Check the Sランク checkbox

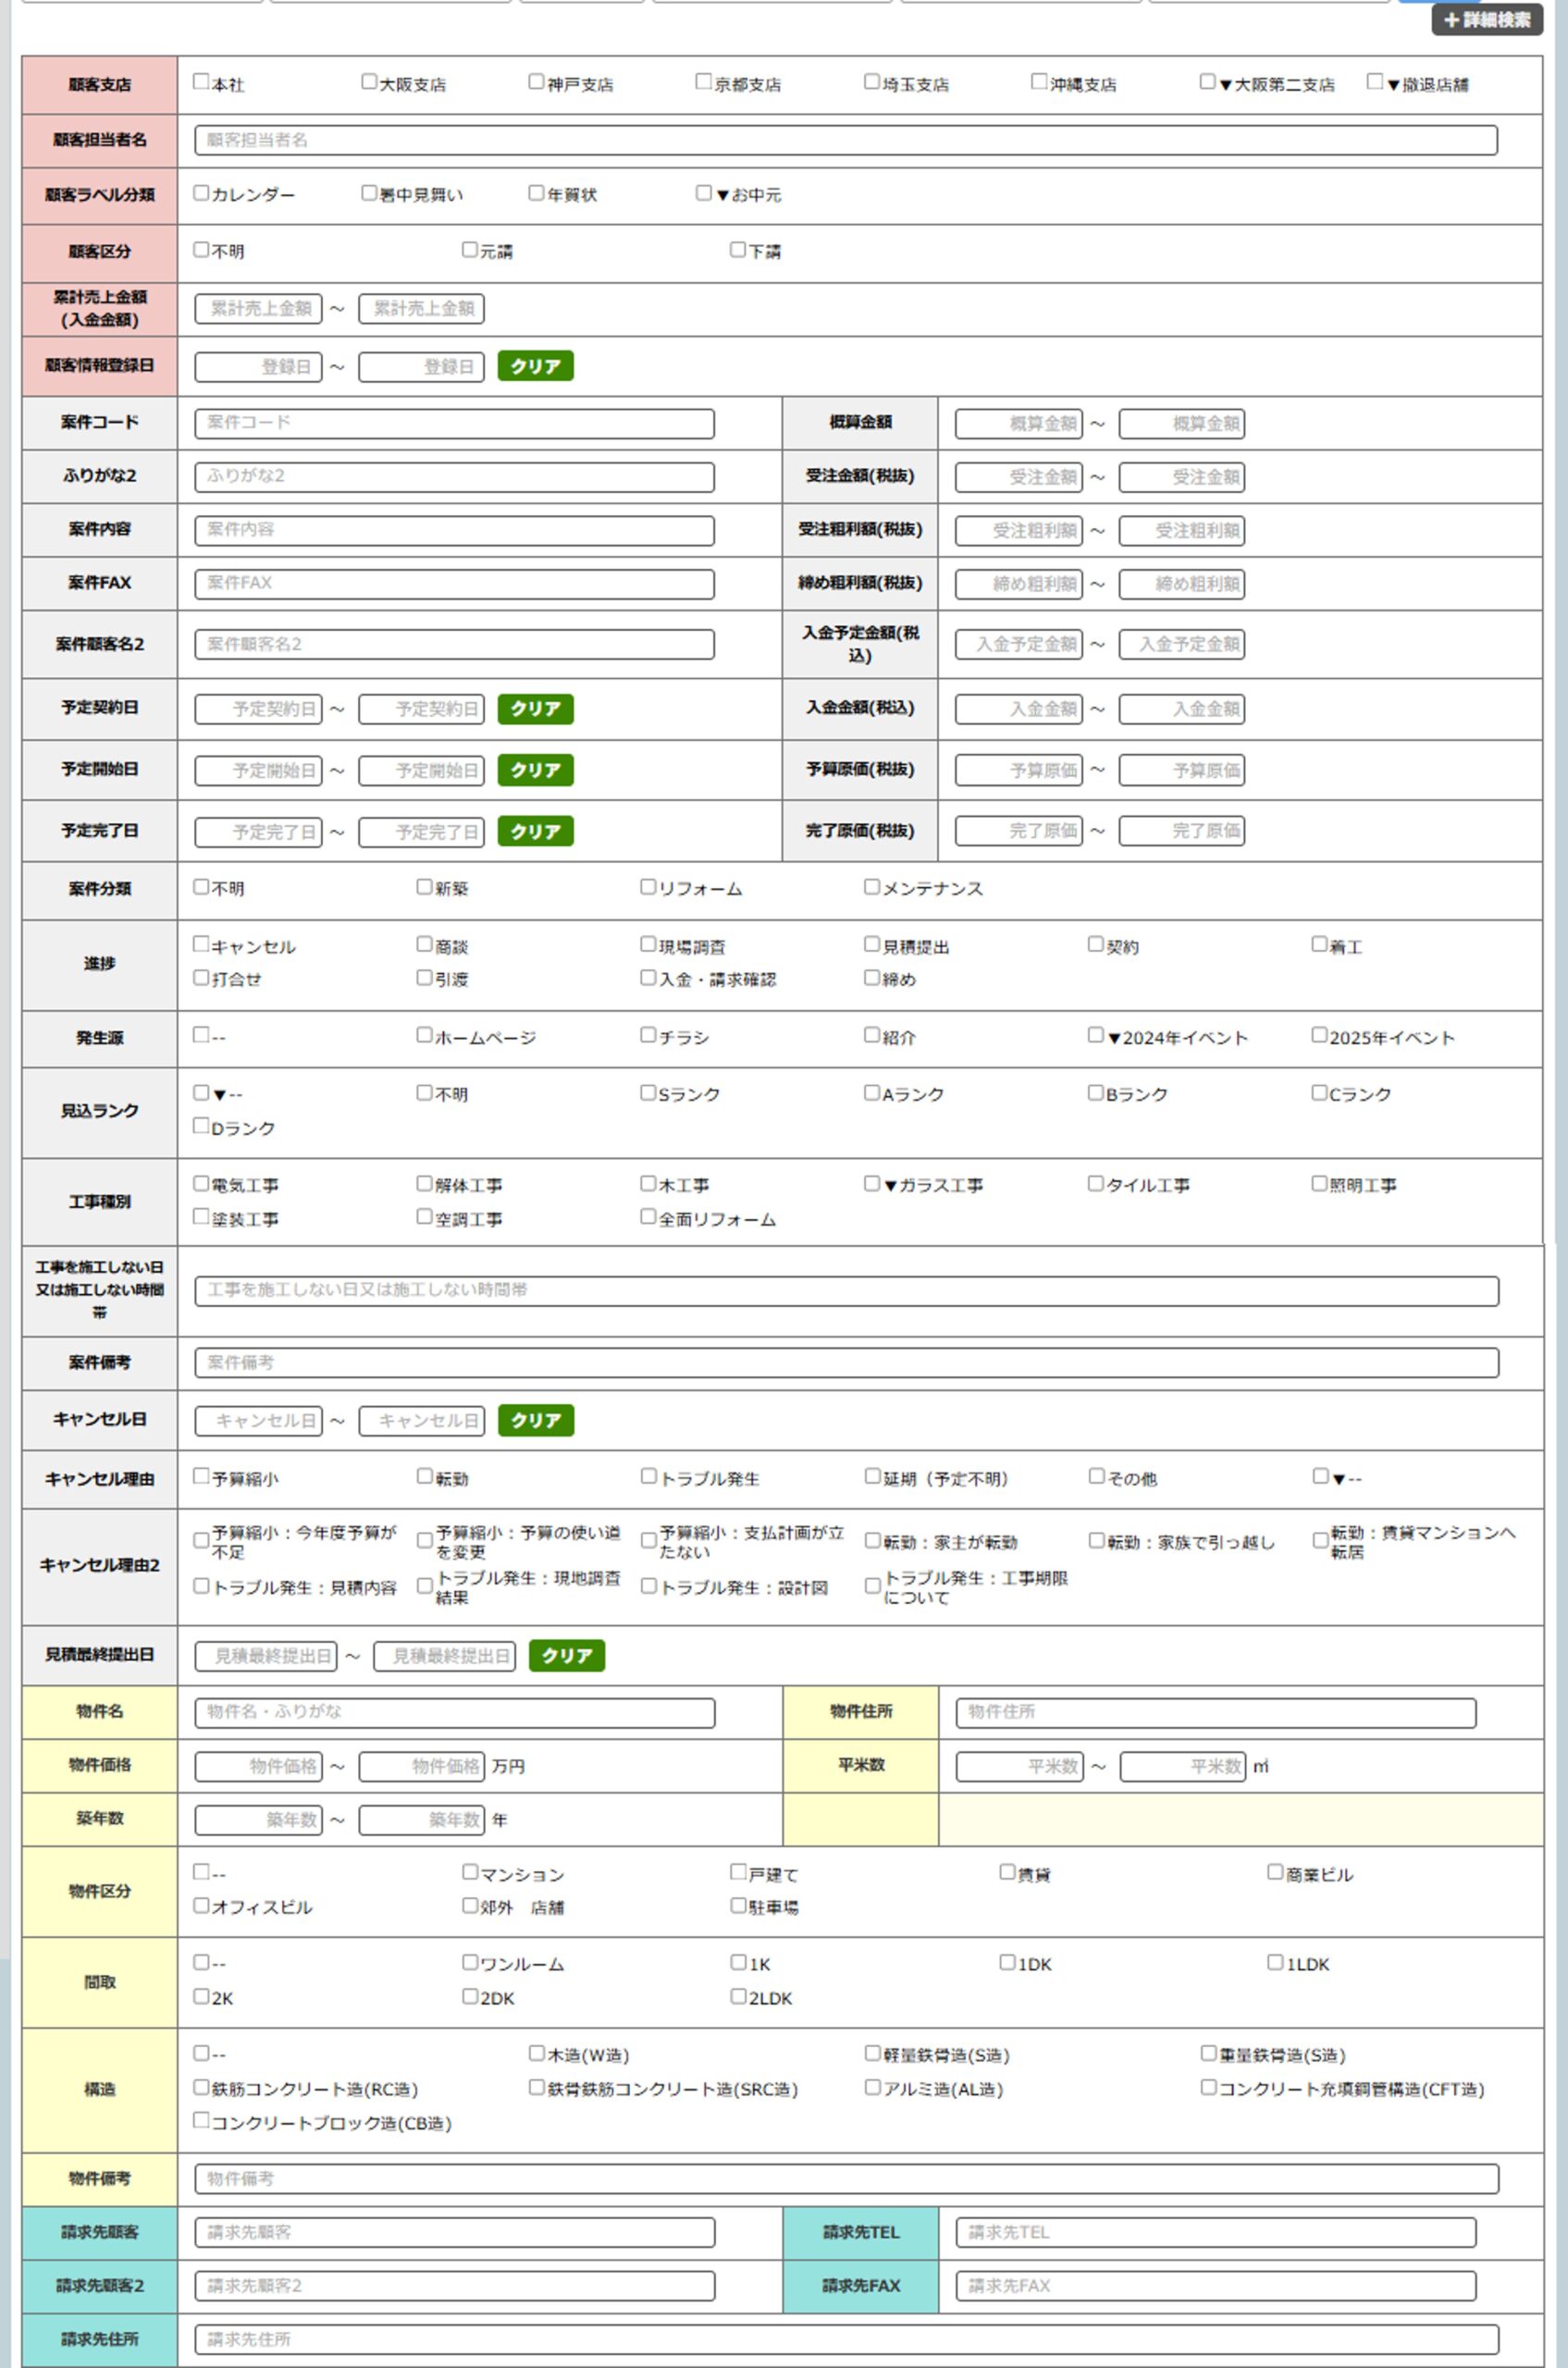pos(648,1093)
